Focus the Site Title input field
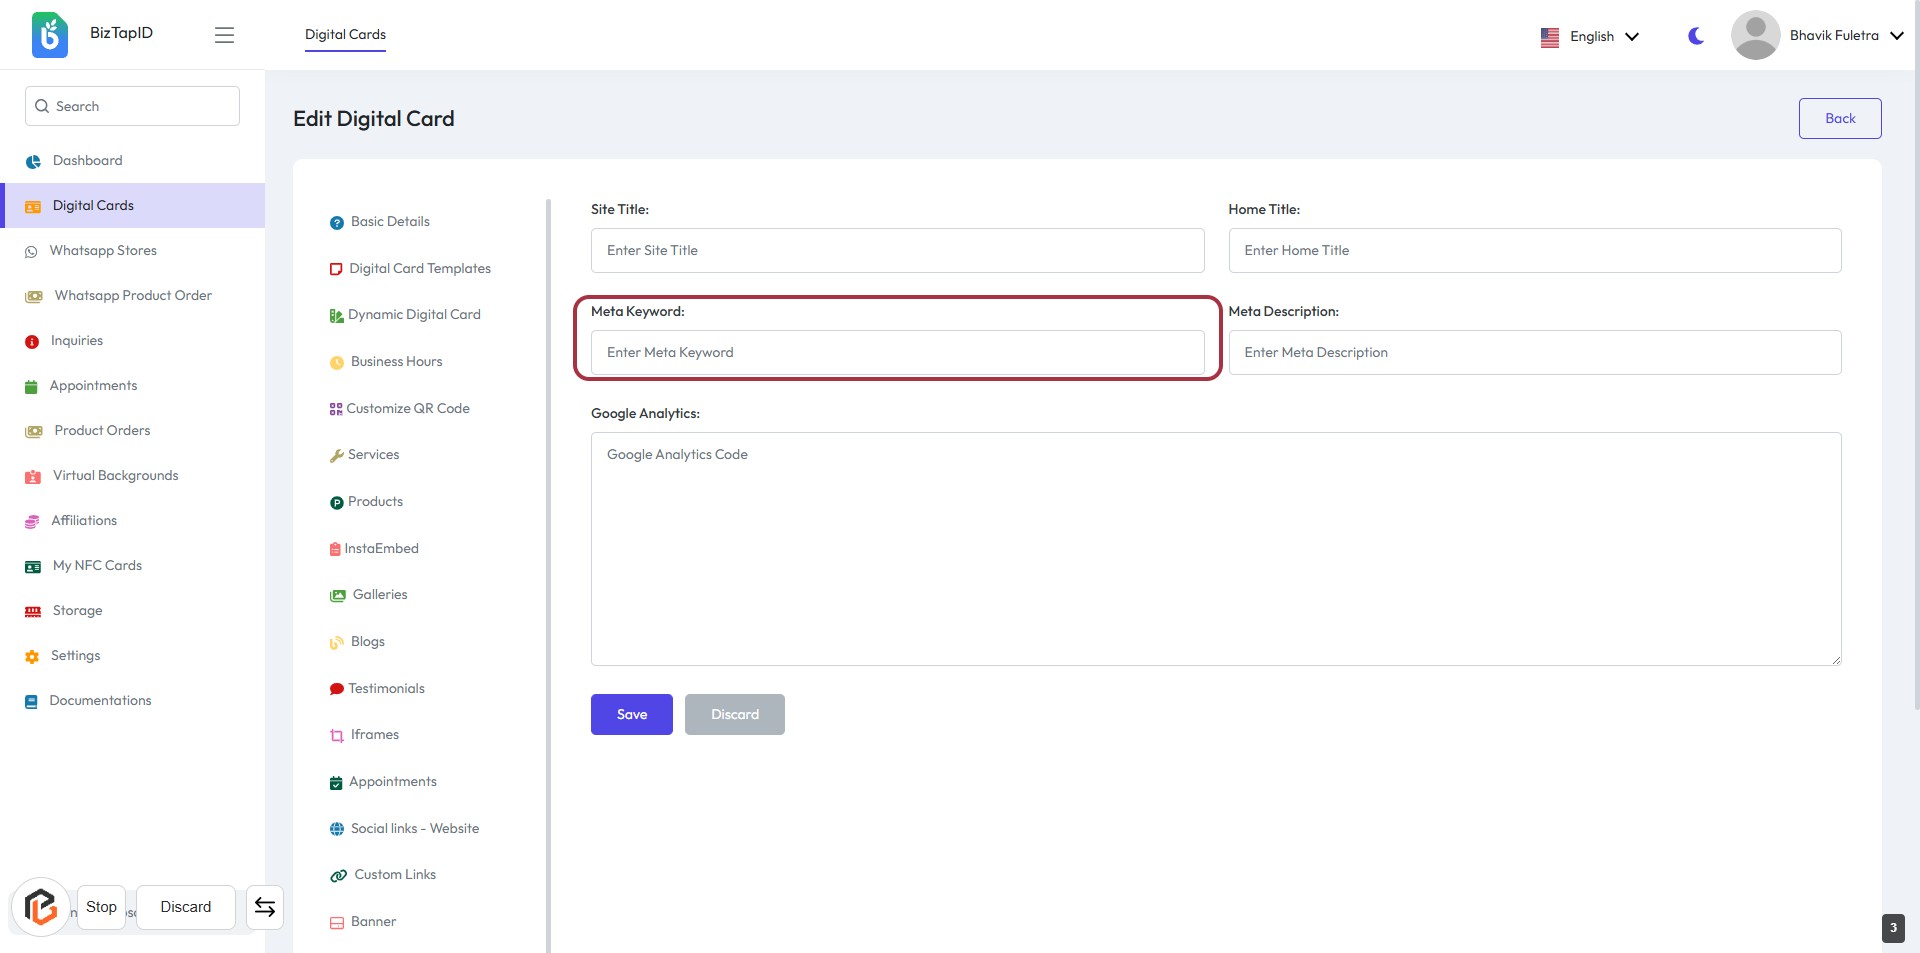The height and width of the screenshot is (953, 1920). pyautogui.click(x=897, y=250)
